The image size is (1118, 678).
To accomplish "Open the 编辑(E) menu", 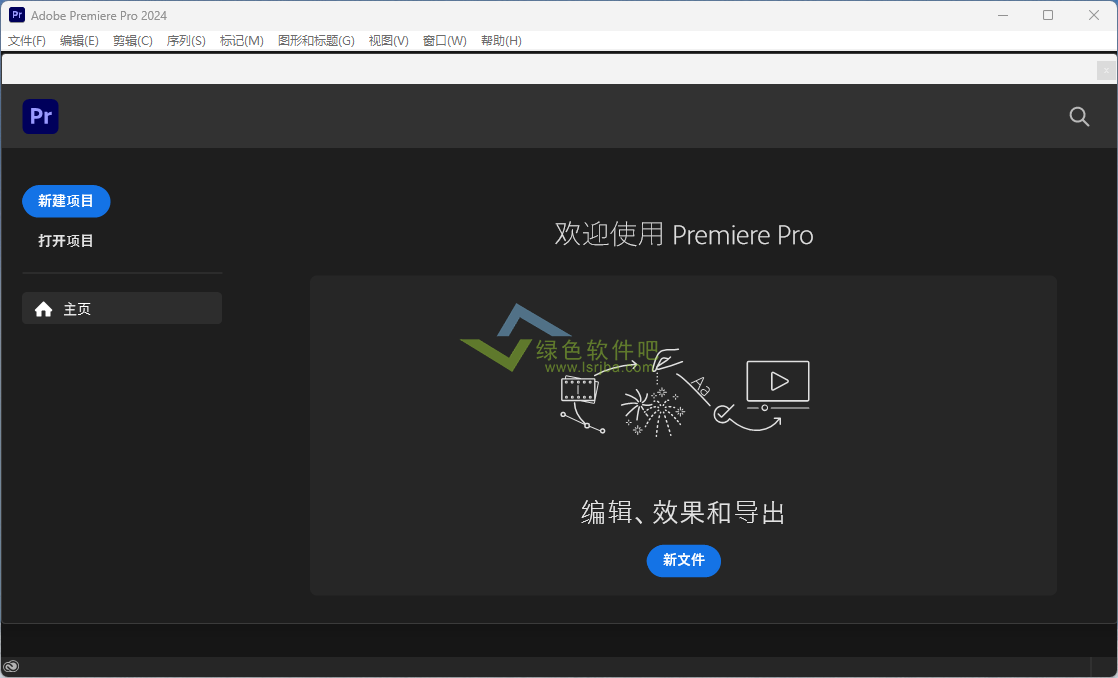I will [x=79, y=41].
